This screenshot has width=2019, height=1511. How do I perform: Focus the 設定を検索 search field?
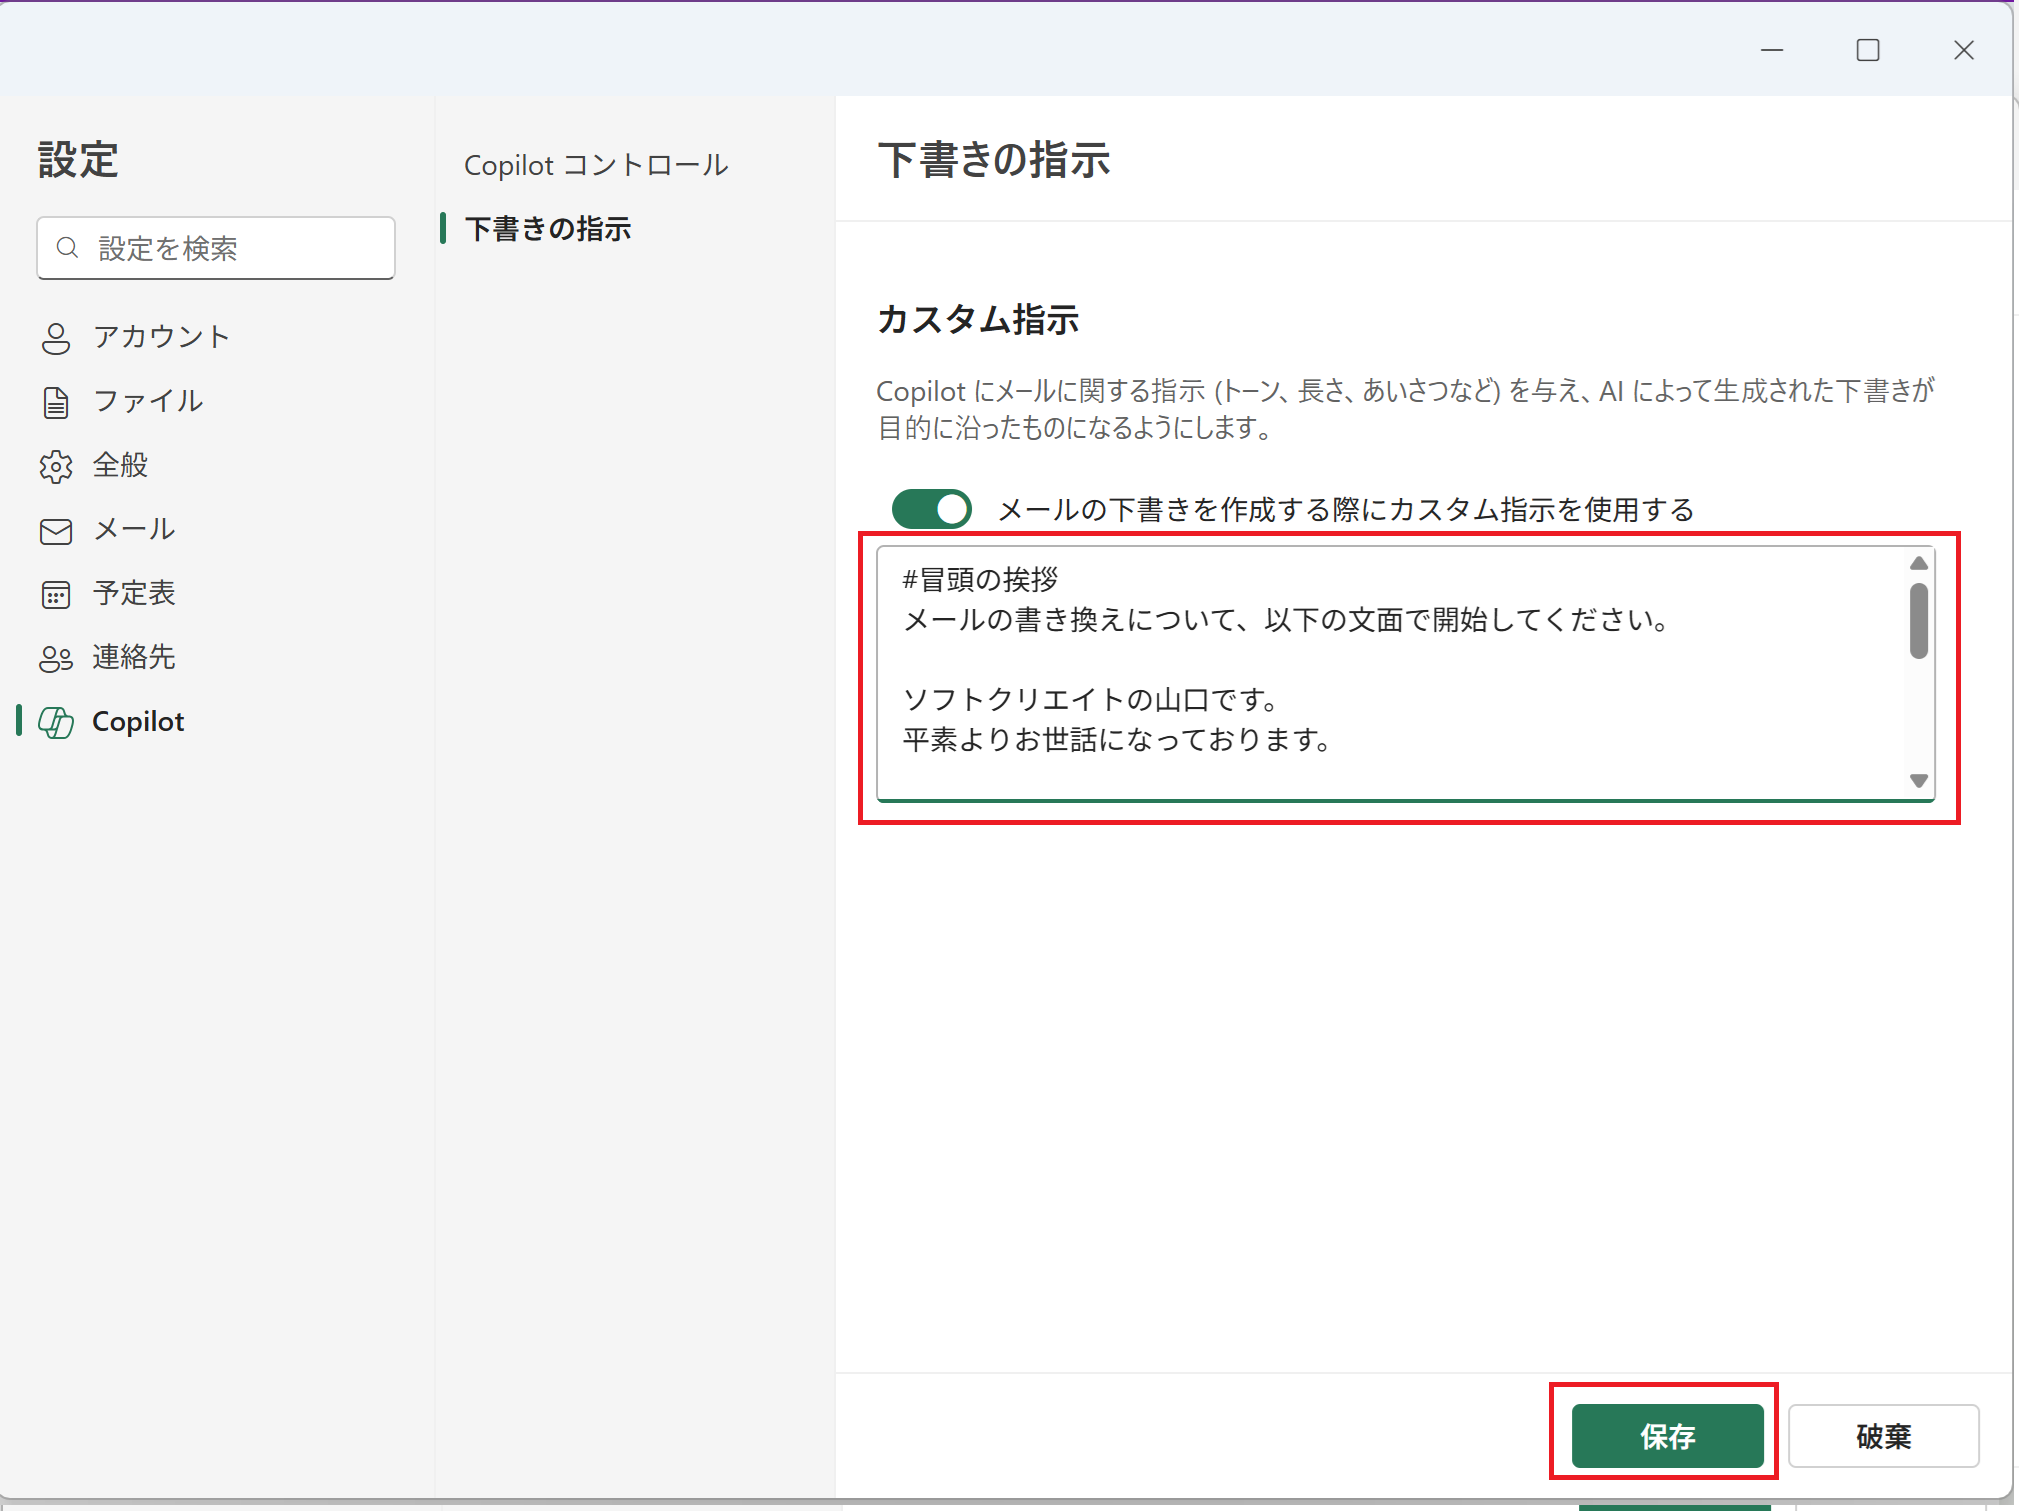point(240,248)
